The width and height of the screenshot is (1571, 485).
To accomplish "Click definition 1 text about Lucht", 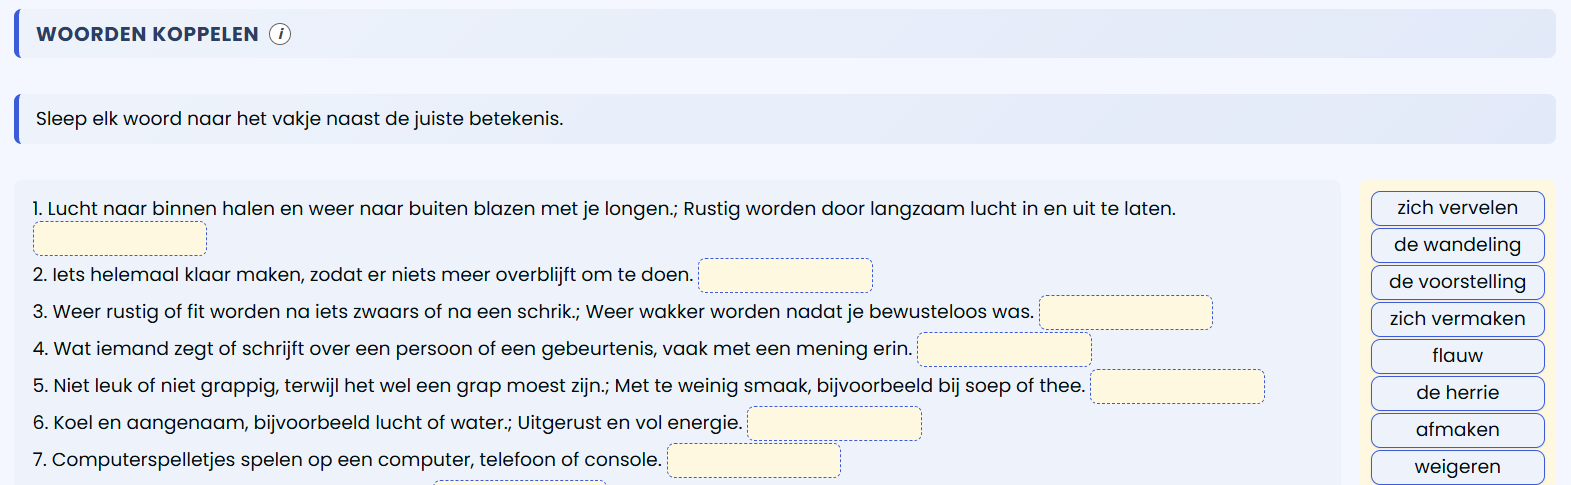I will 604,209.
